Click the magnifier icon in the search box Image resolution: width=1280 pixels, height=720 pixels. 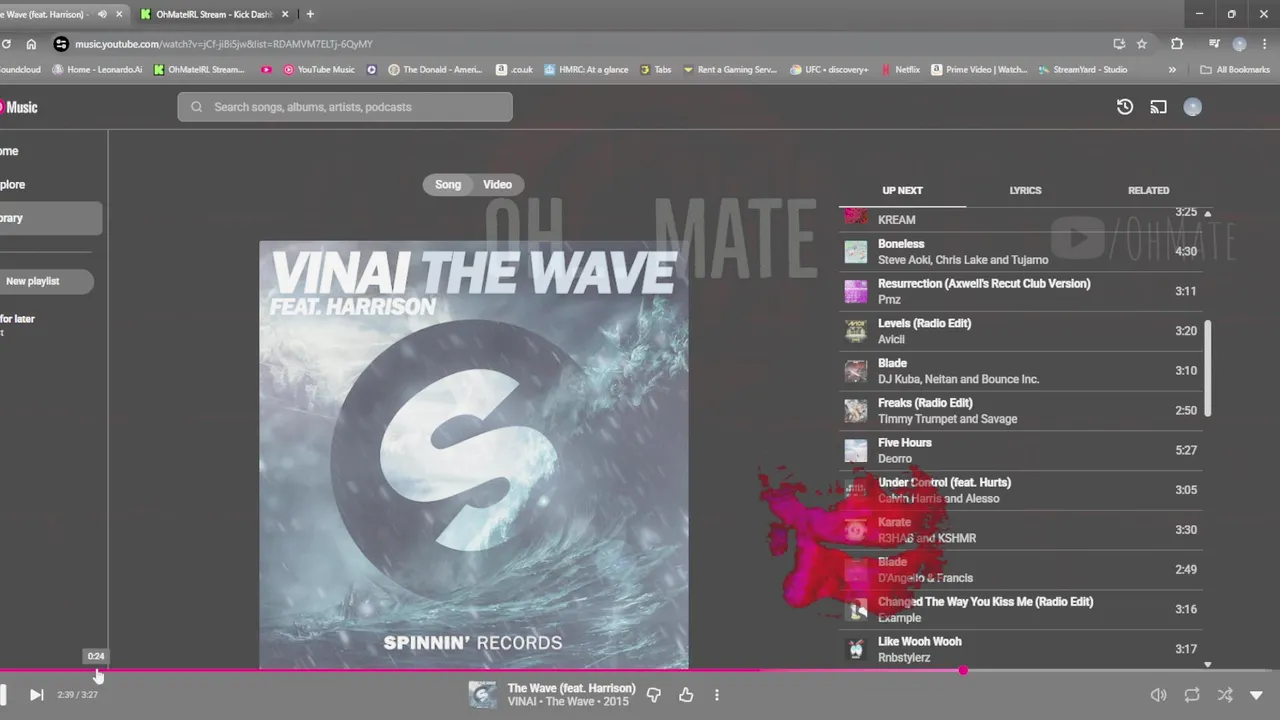point(196,107)
